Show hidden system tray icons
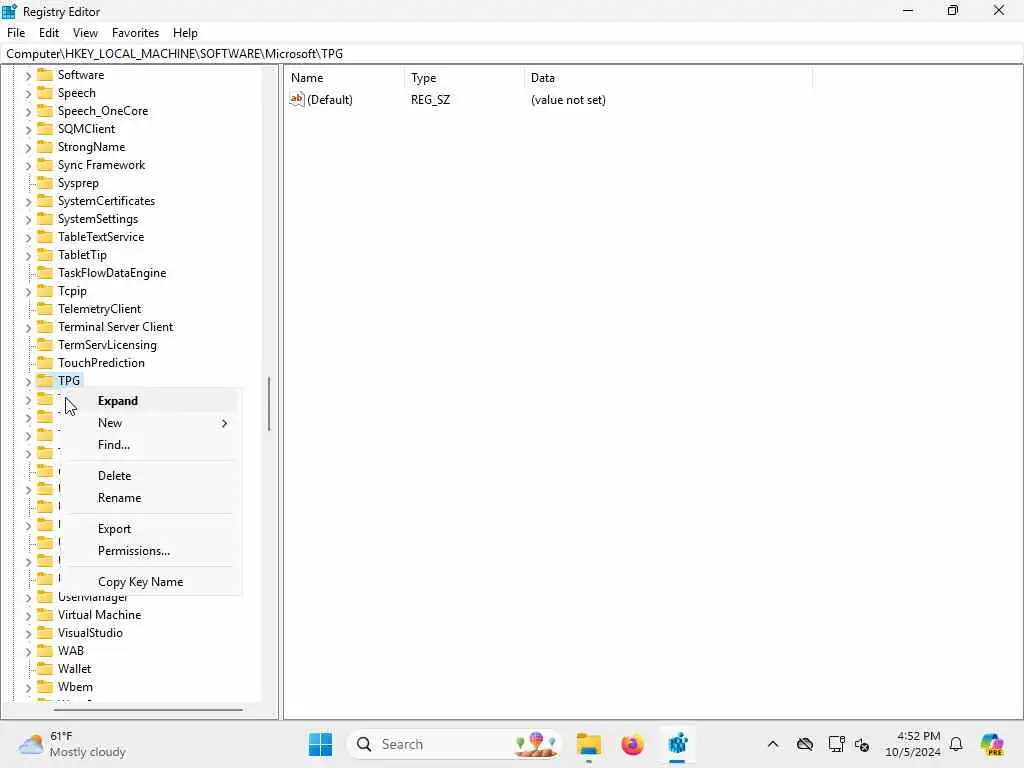 click(773, 744)
